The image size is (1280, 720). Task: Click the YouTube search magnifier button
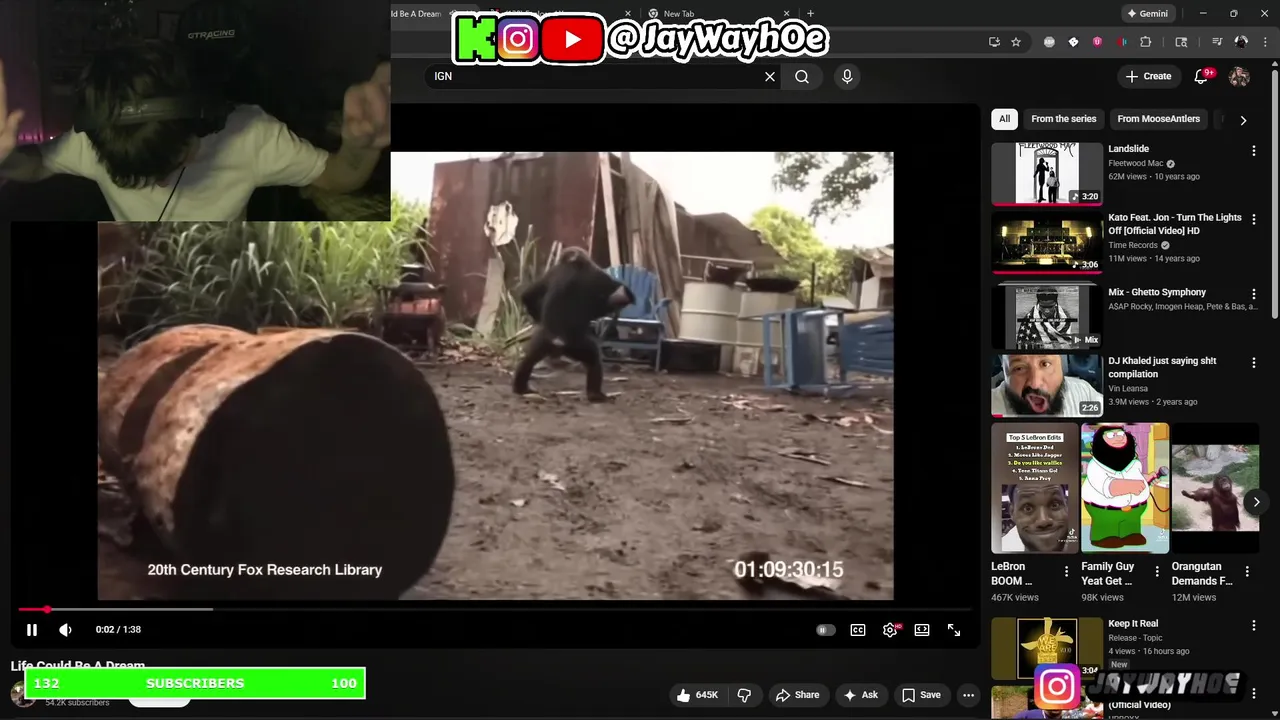(802, 76)
